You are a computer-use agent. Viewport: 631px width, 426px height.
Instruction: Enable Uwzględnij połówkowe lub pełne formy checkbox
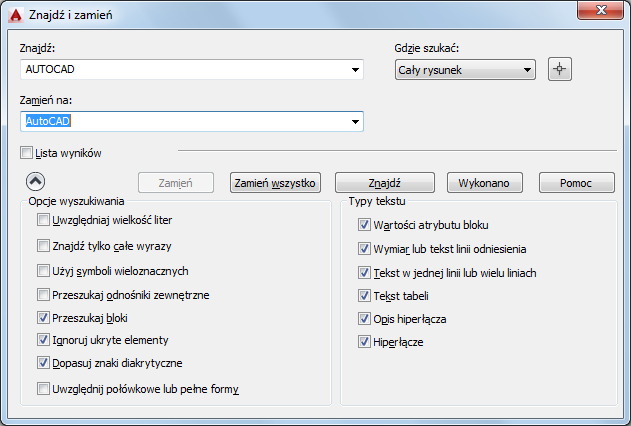tap(43, 389)
